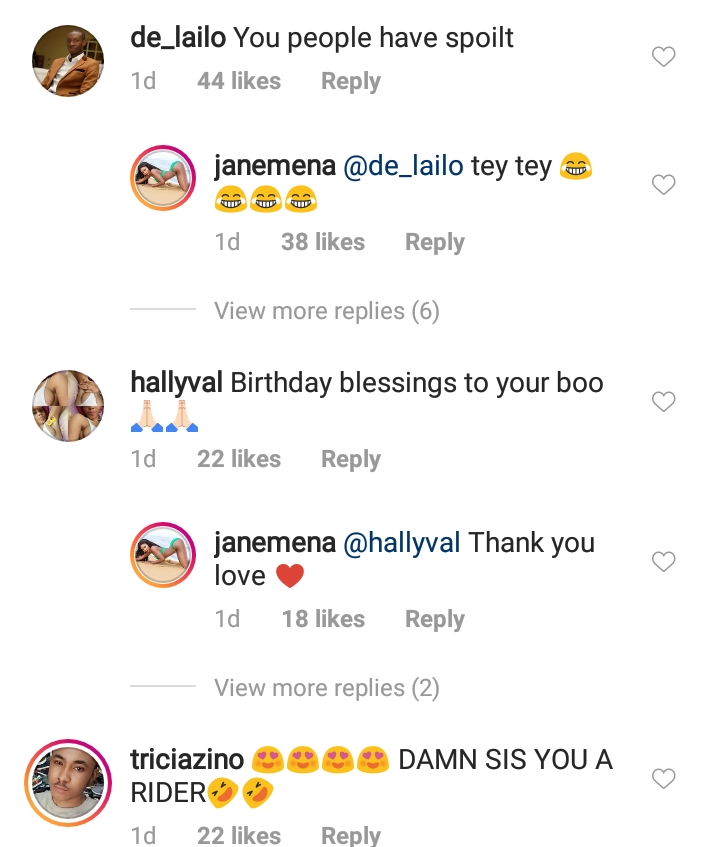Reply to hallyval's comment

[x=350, y=459]
